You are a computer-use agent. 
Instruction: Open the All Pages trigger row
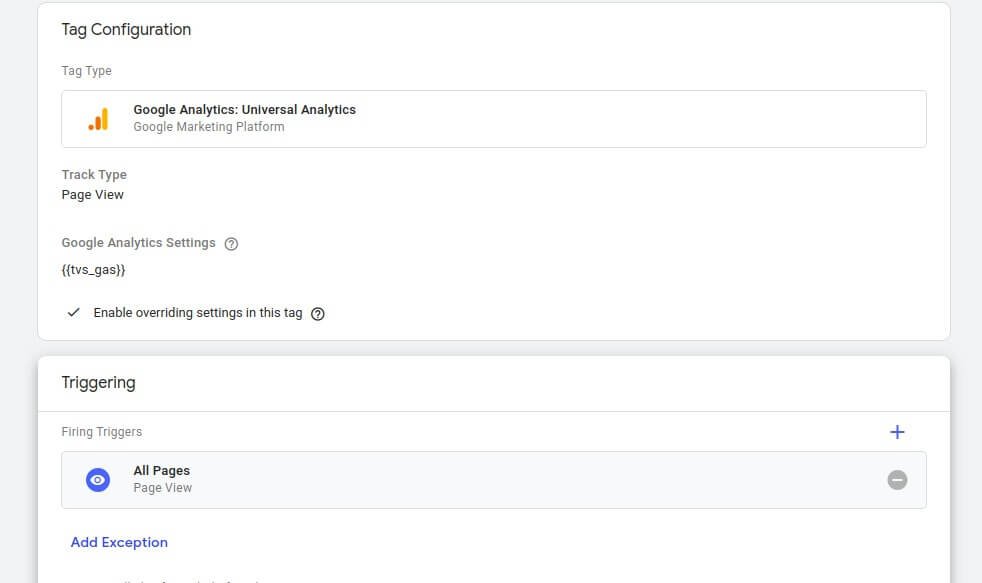coord(494,480)
